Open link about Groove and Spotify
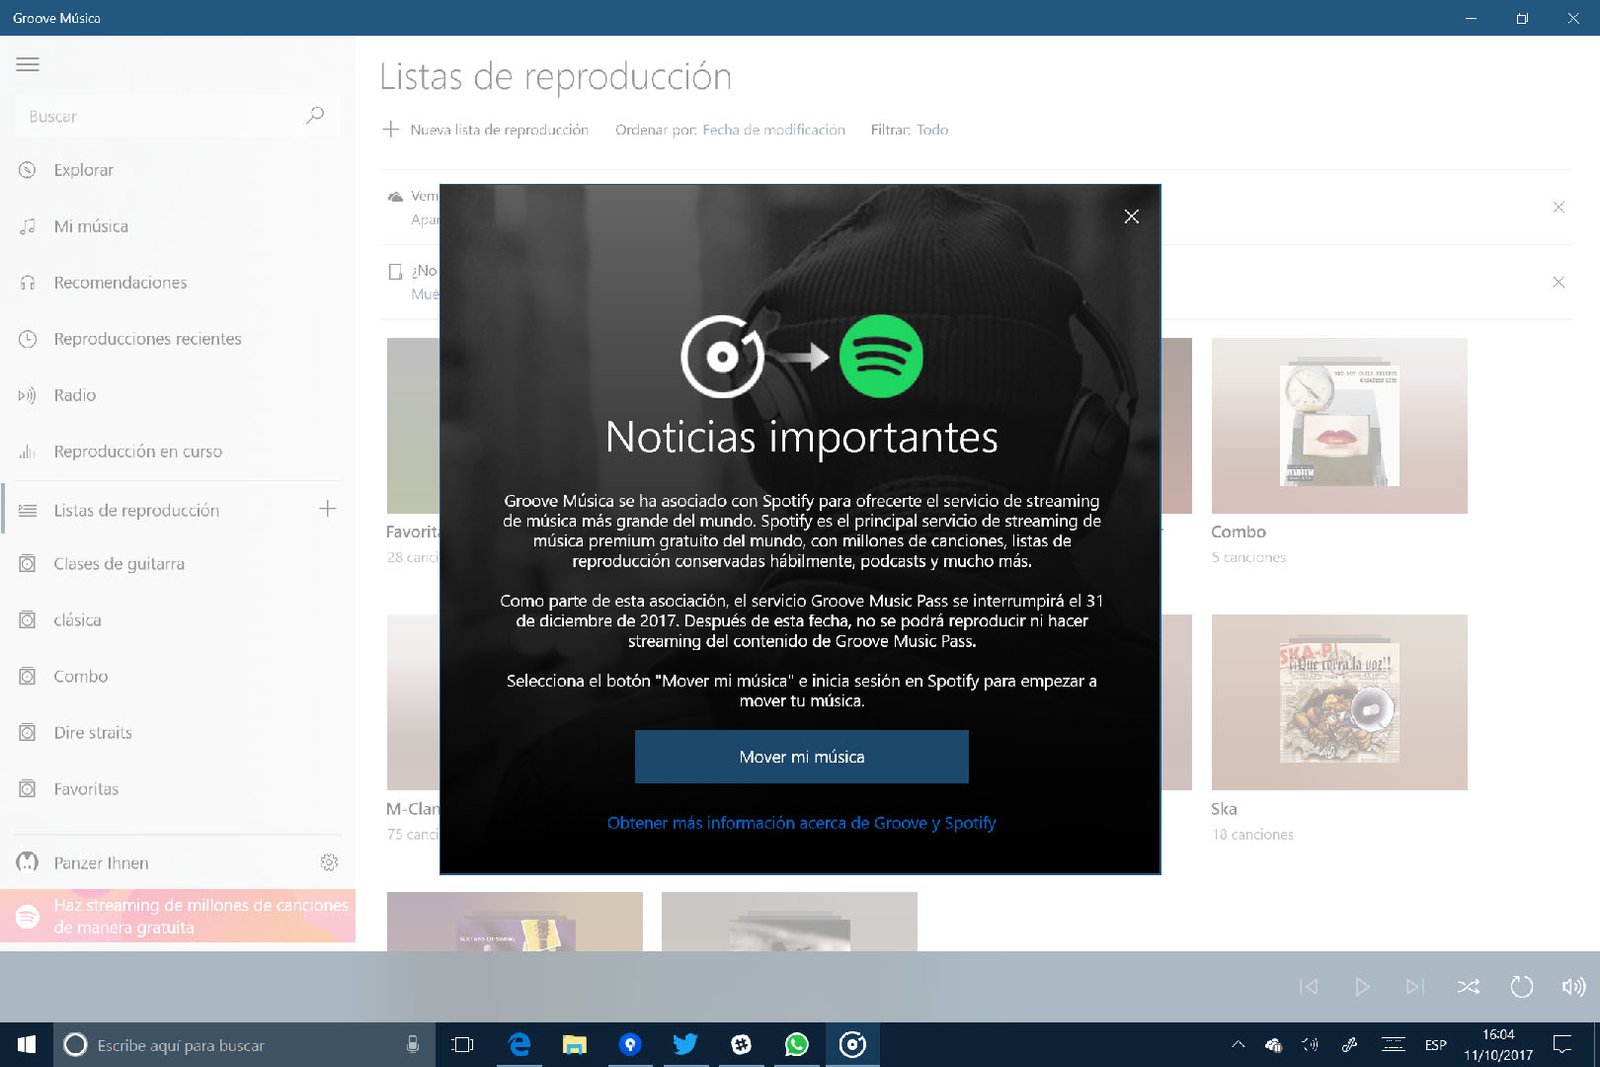This screenshot has width=1600, height=1067. pos(801,823)
